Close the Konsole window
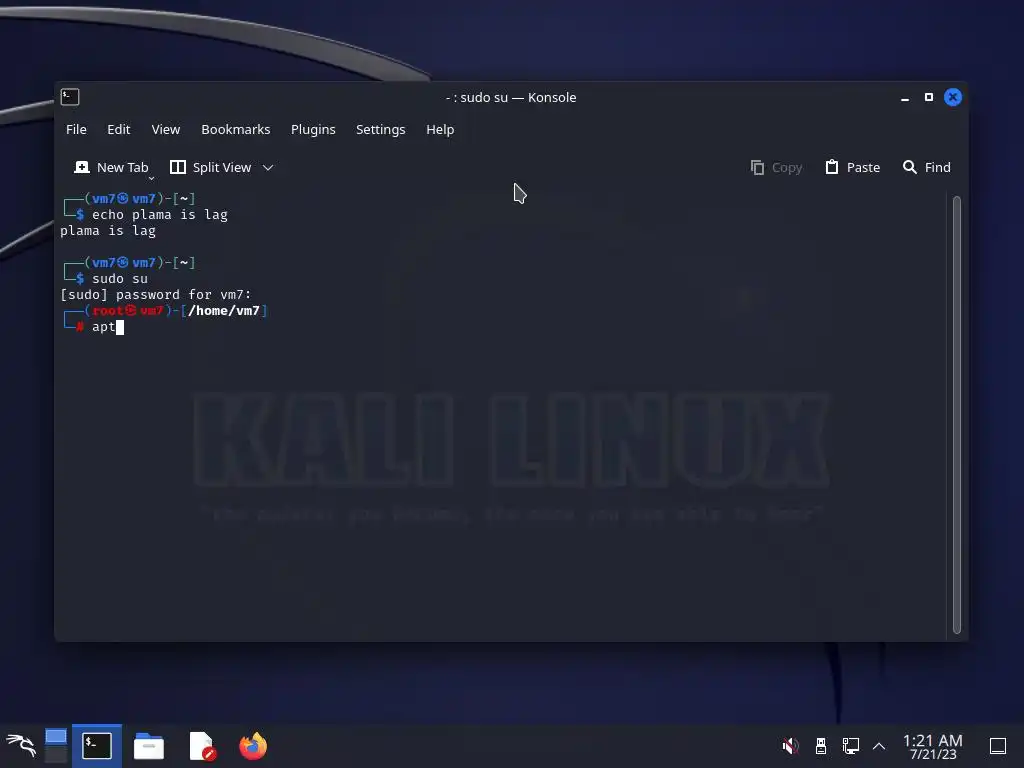 click(953, 97)
